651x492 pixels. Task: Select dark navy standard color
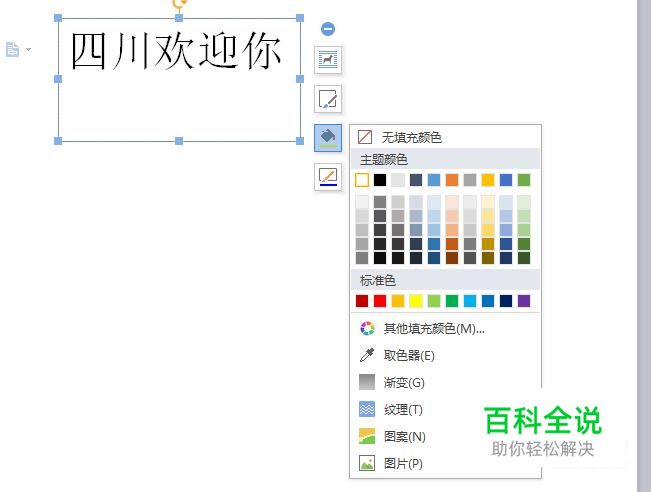coord(506,301)
